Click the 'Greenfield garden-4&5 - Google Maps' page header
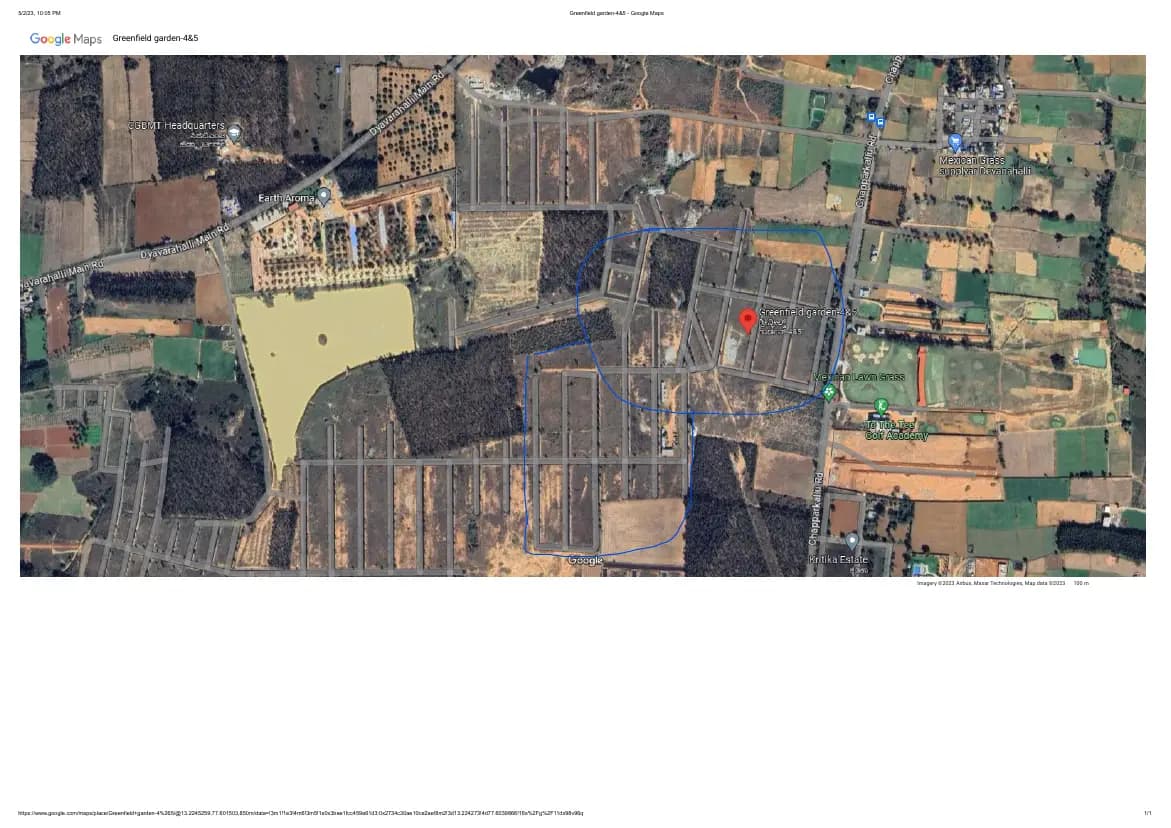This screenshot has width=1171, height=828. point(616,13)
